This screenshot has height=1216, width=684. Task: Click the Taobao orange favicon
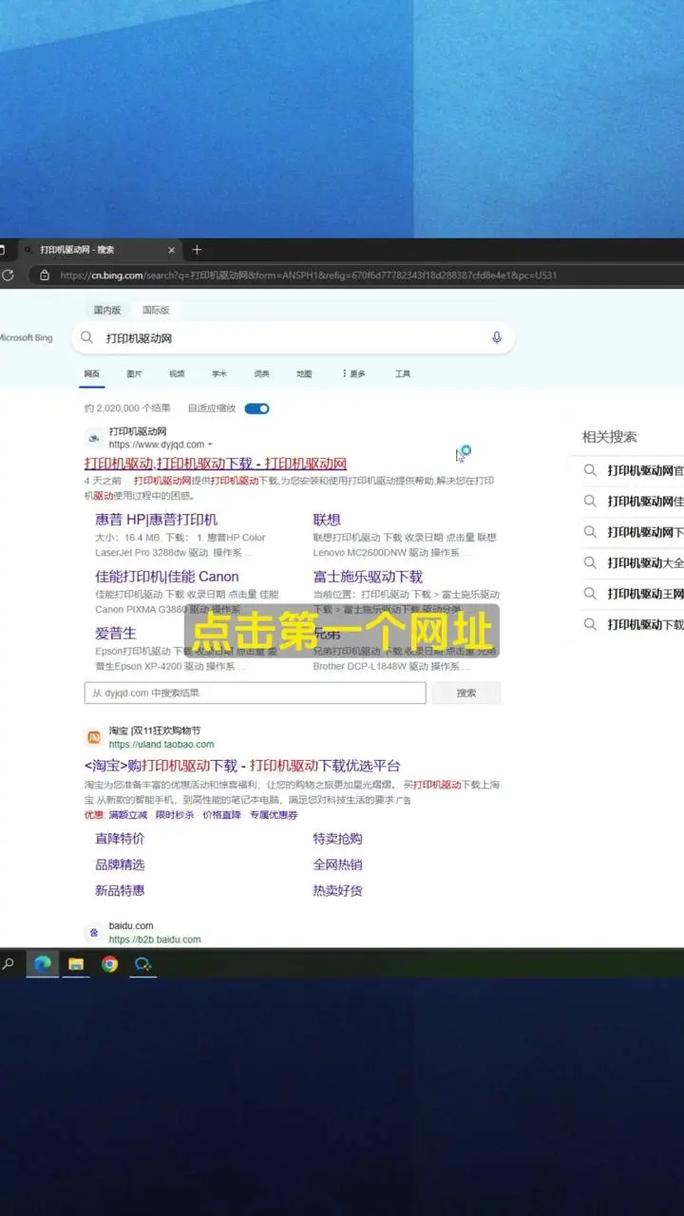click(93, 737)
